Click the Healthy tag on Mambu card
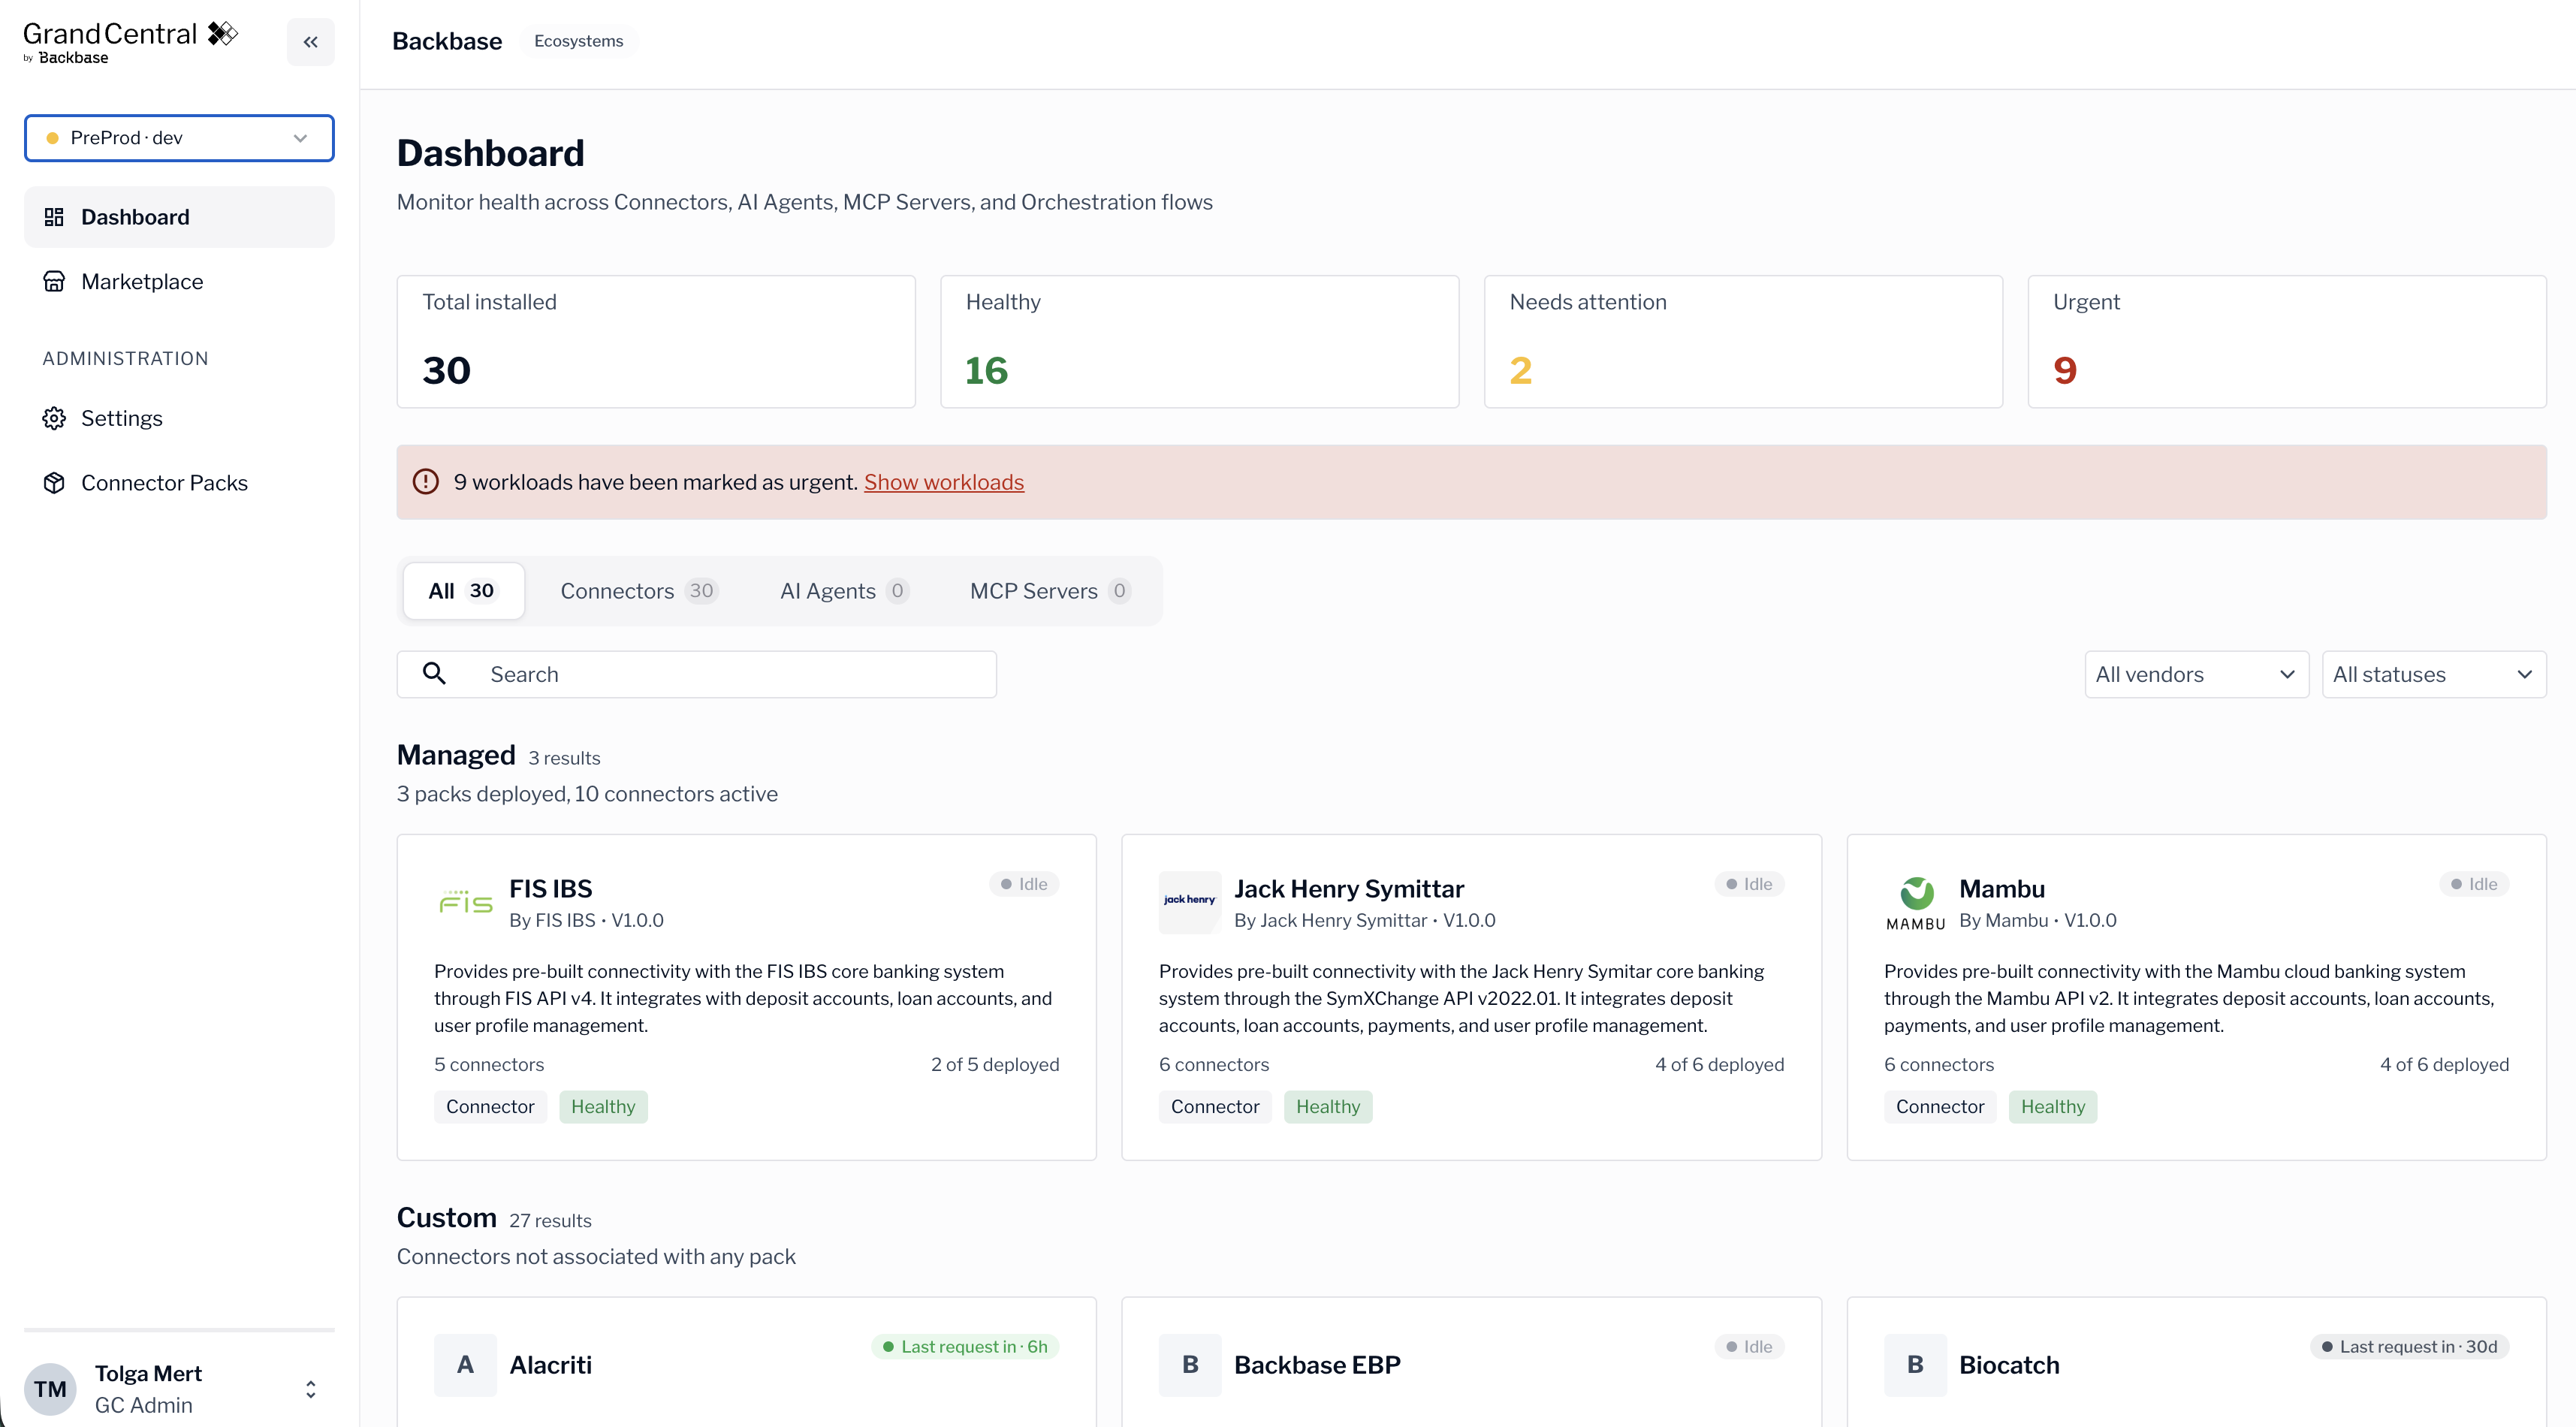This screenshot has width=2576, height=1427. click(x=2053, y=1107)
